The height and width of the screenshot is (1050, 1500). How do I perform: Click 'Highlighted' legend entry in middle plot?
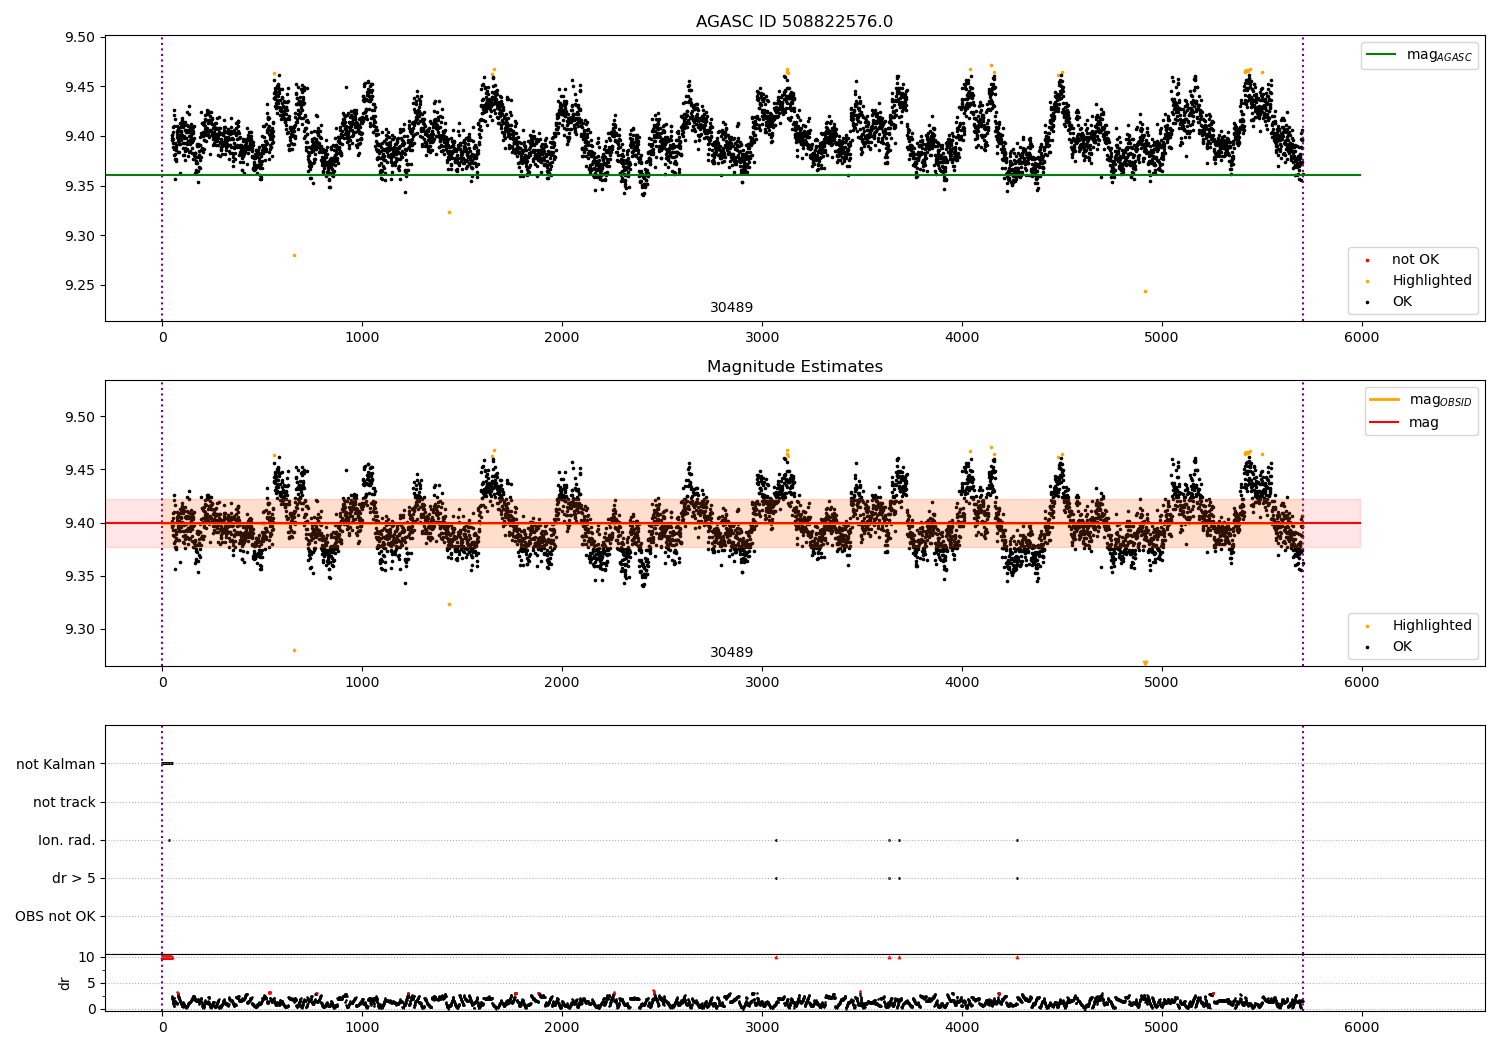(x=1419, y=626)
